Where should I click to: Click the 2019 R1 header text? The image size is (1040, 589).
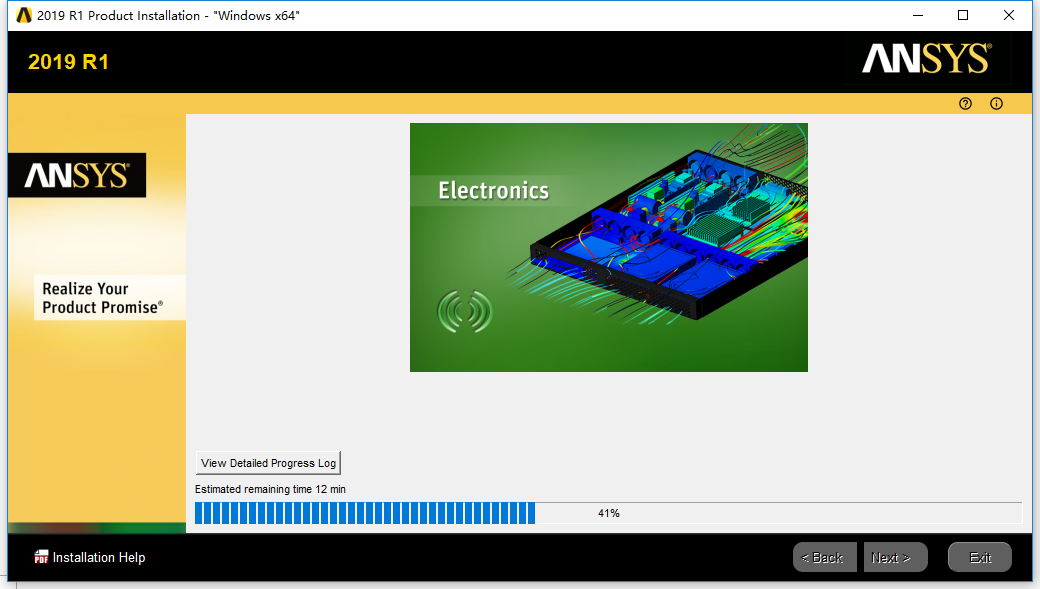68,62
